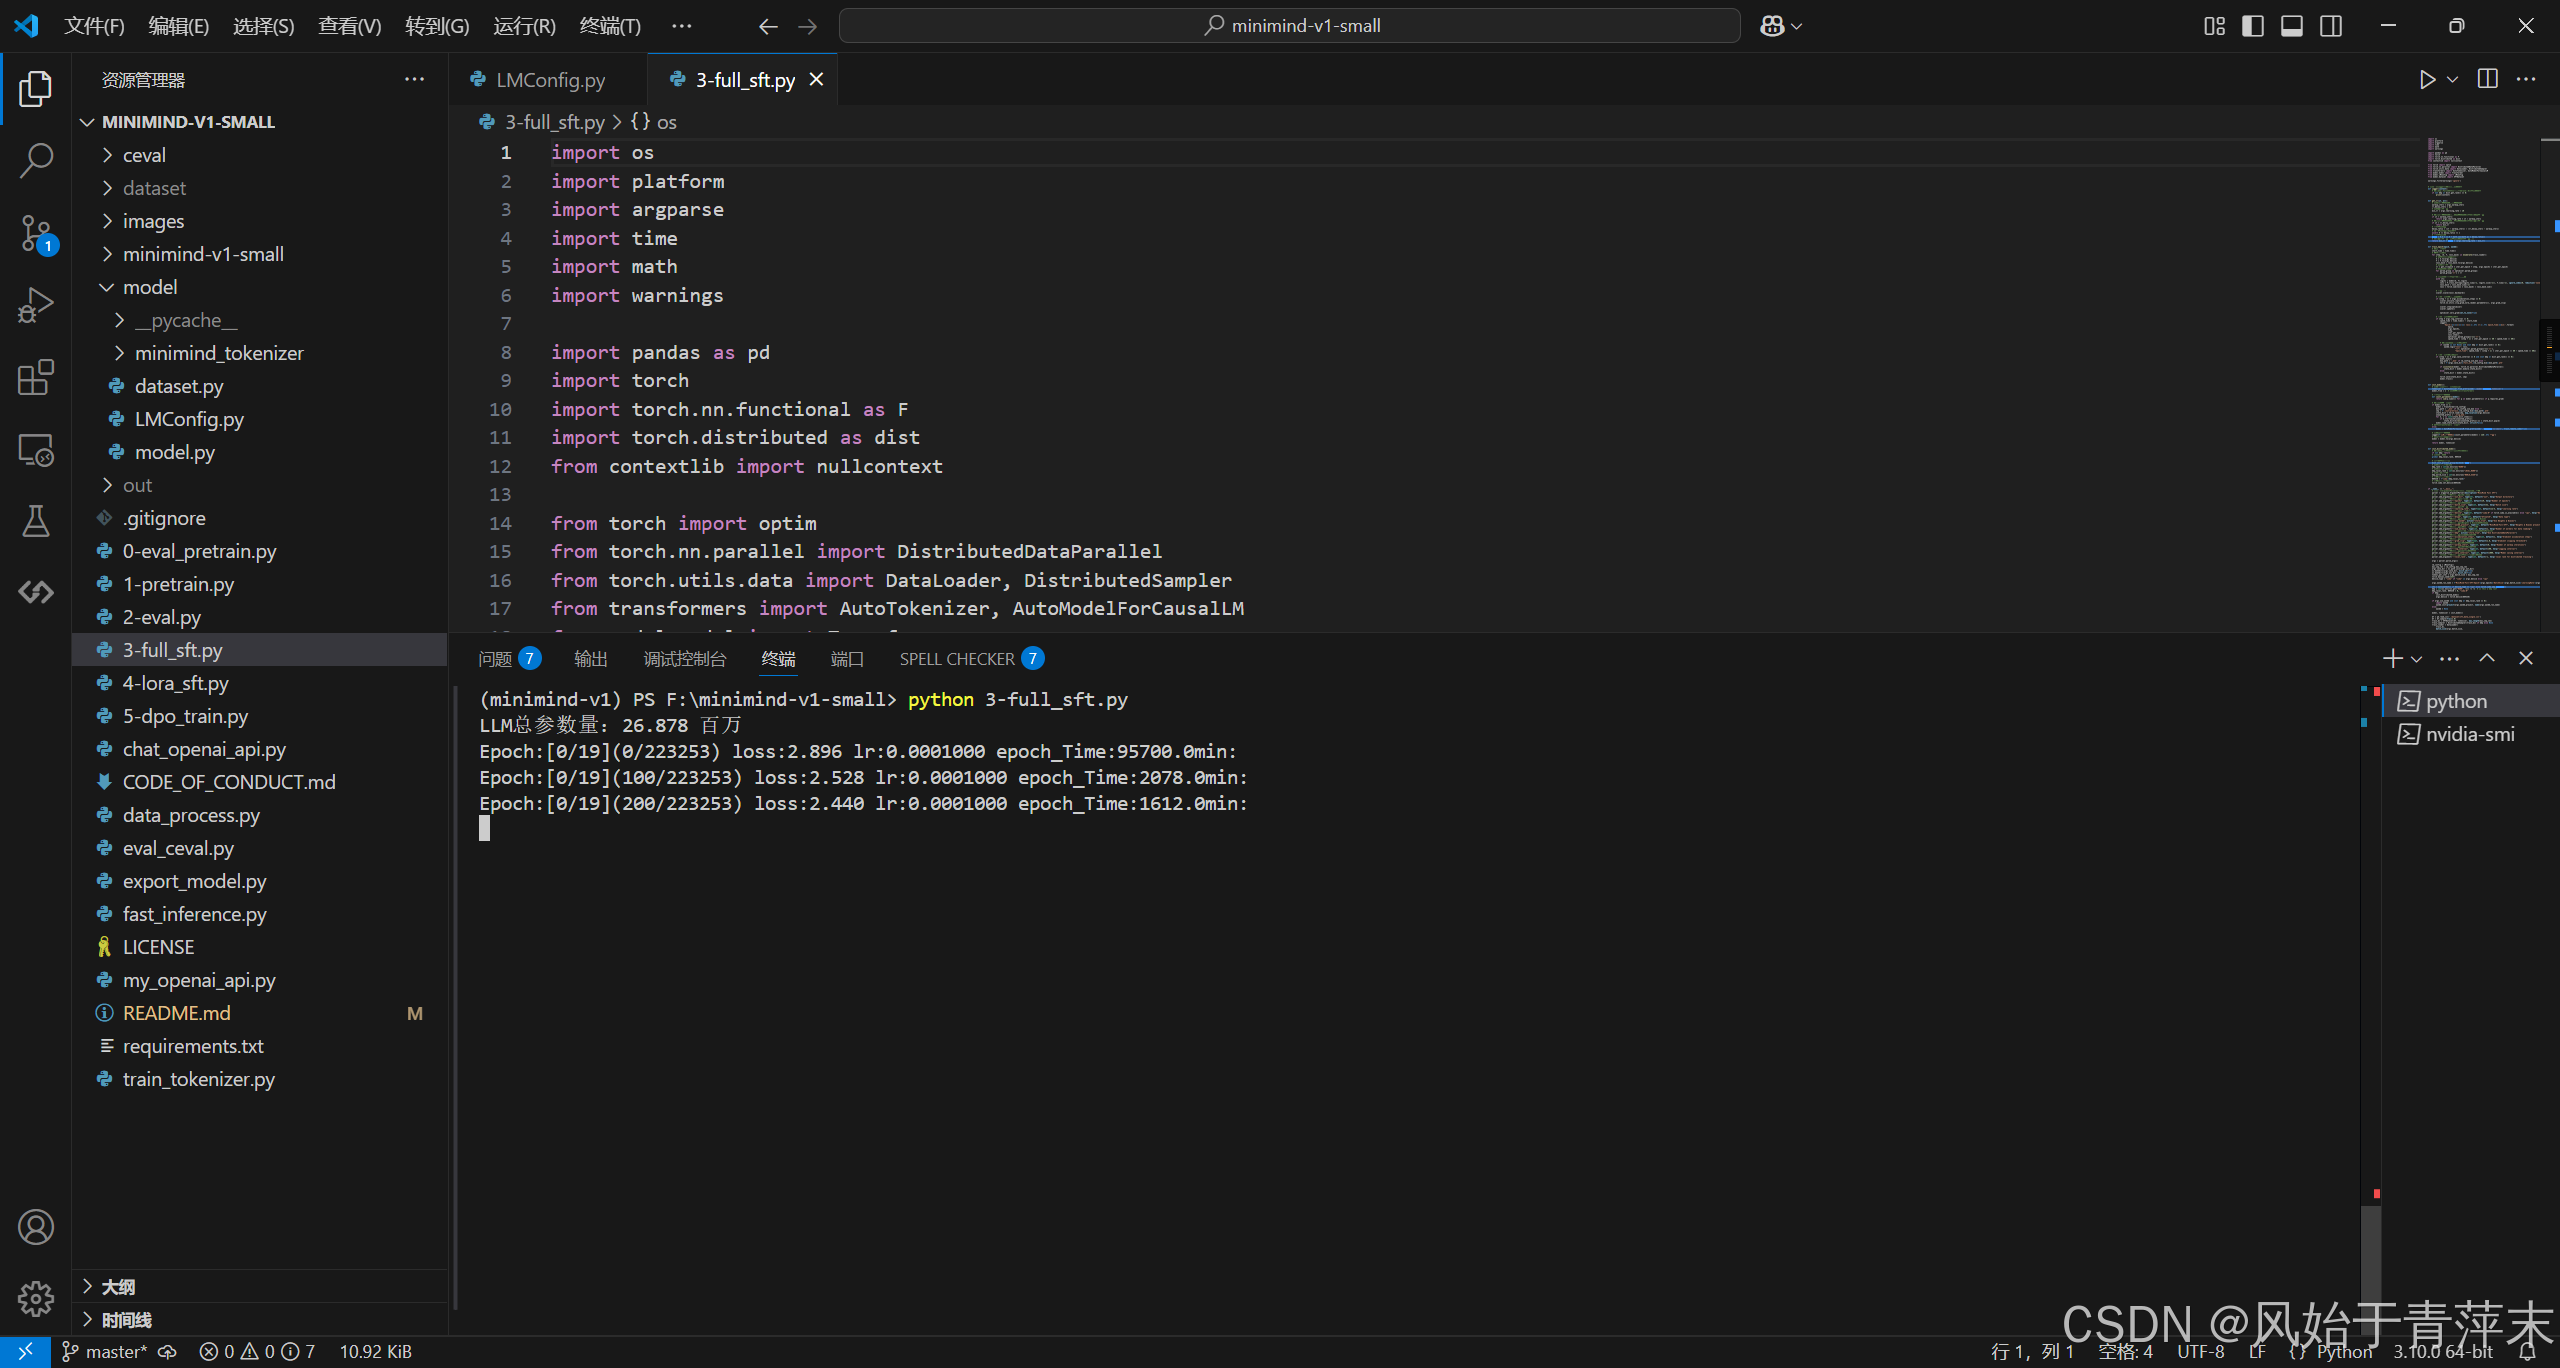Open 5-dpo_train.py in file tree
The height and width of the screenshot is (1368, 2560).
click(260, 716)
